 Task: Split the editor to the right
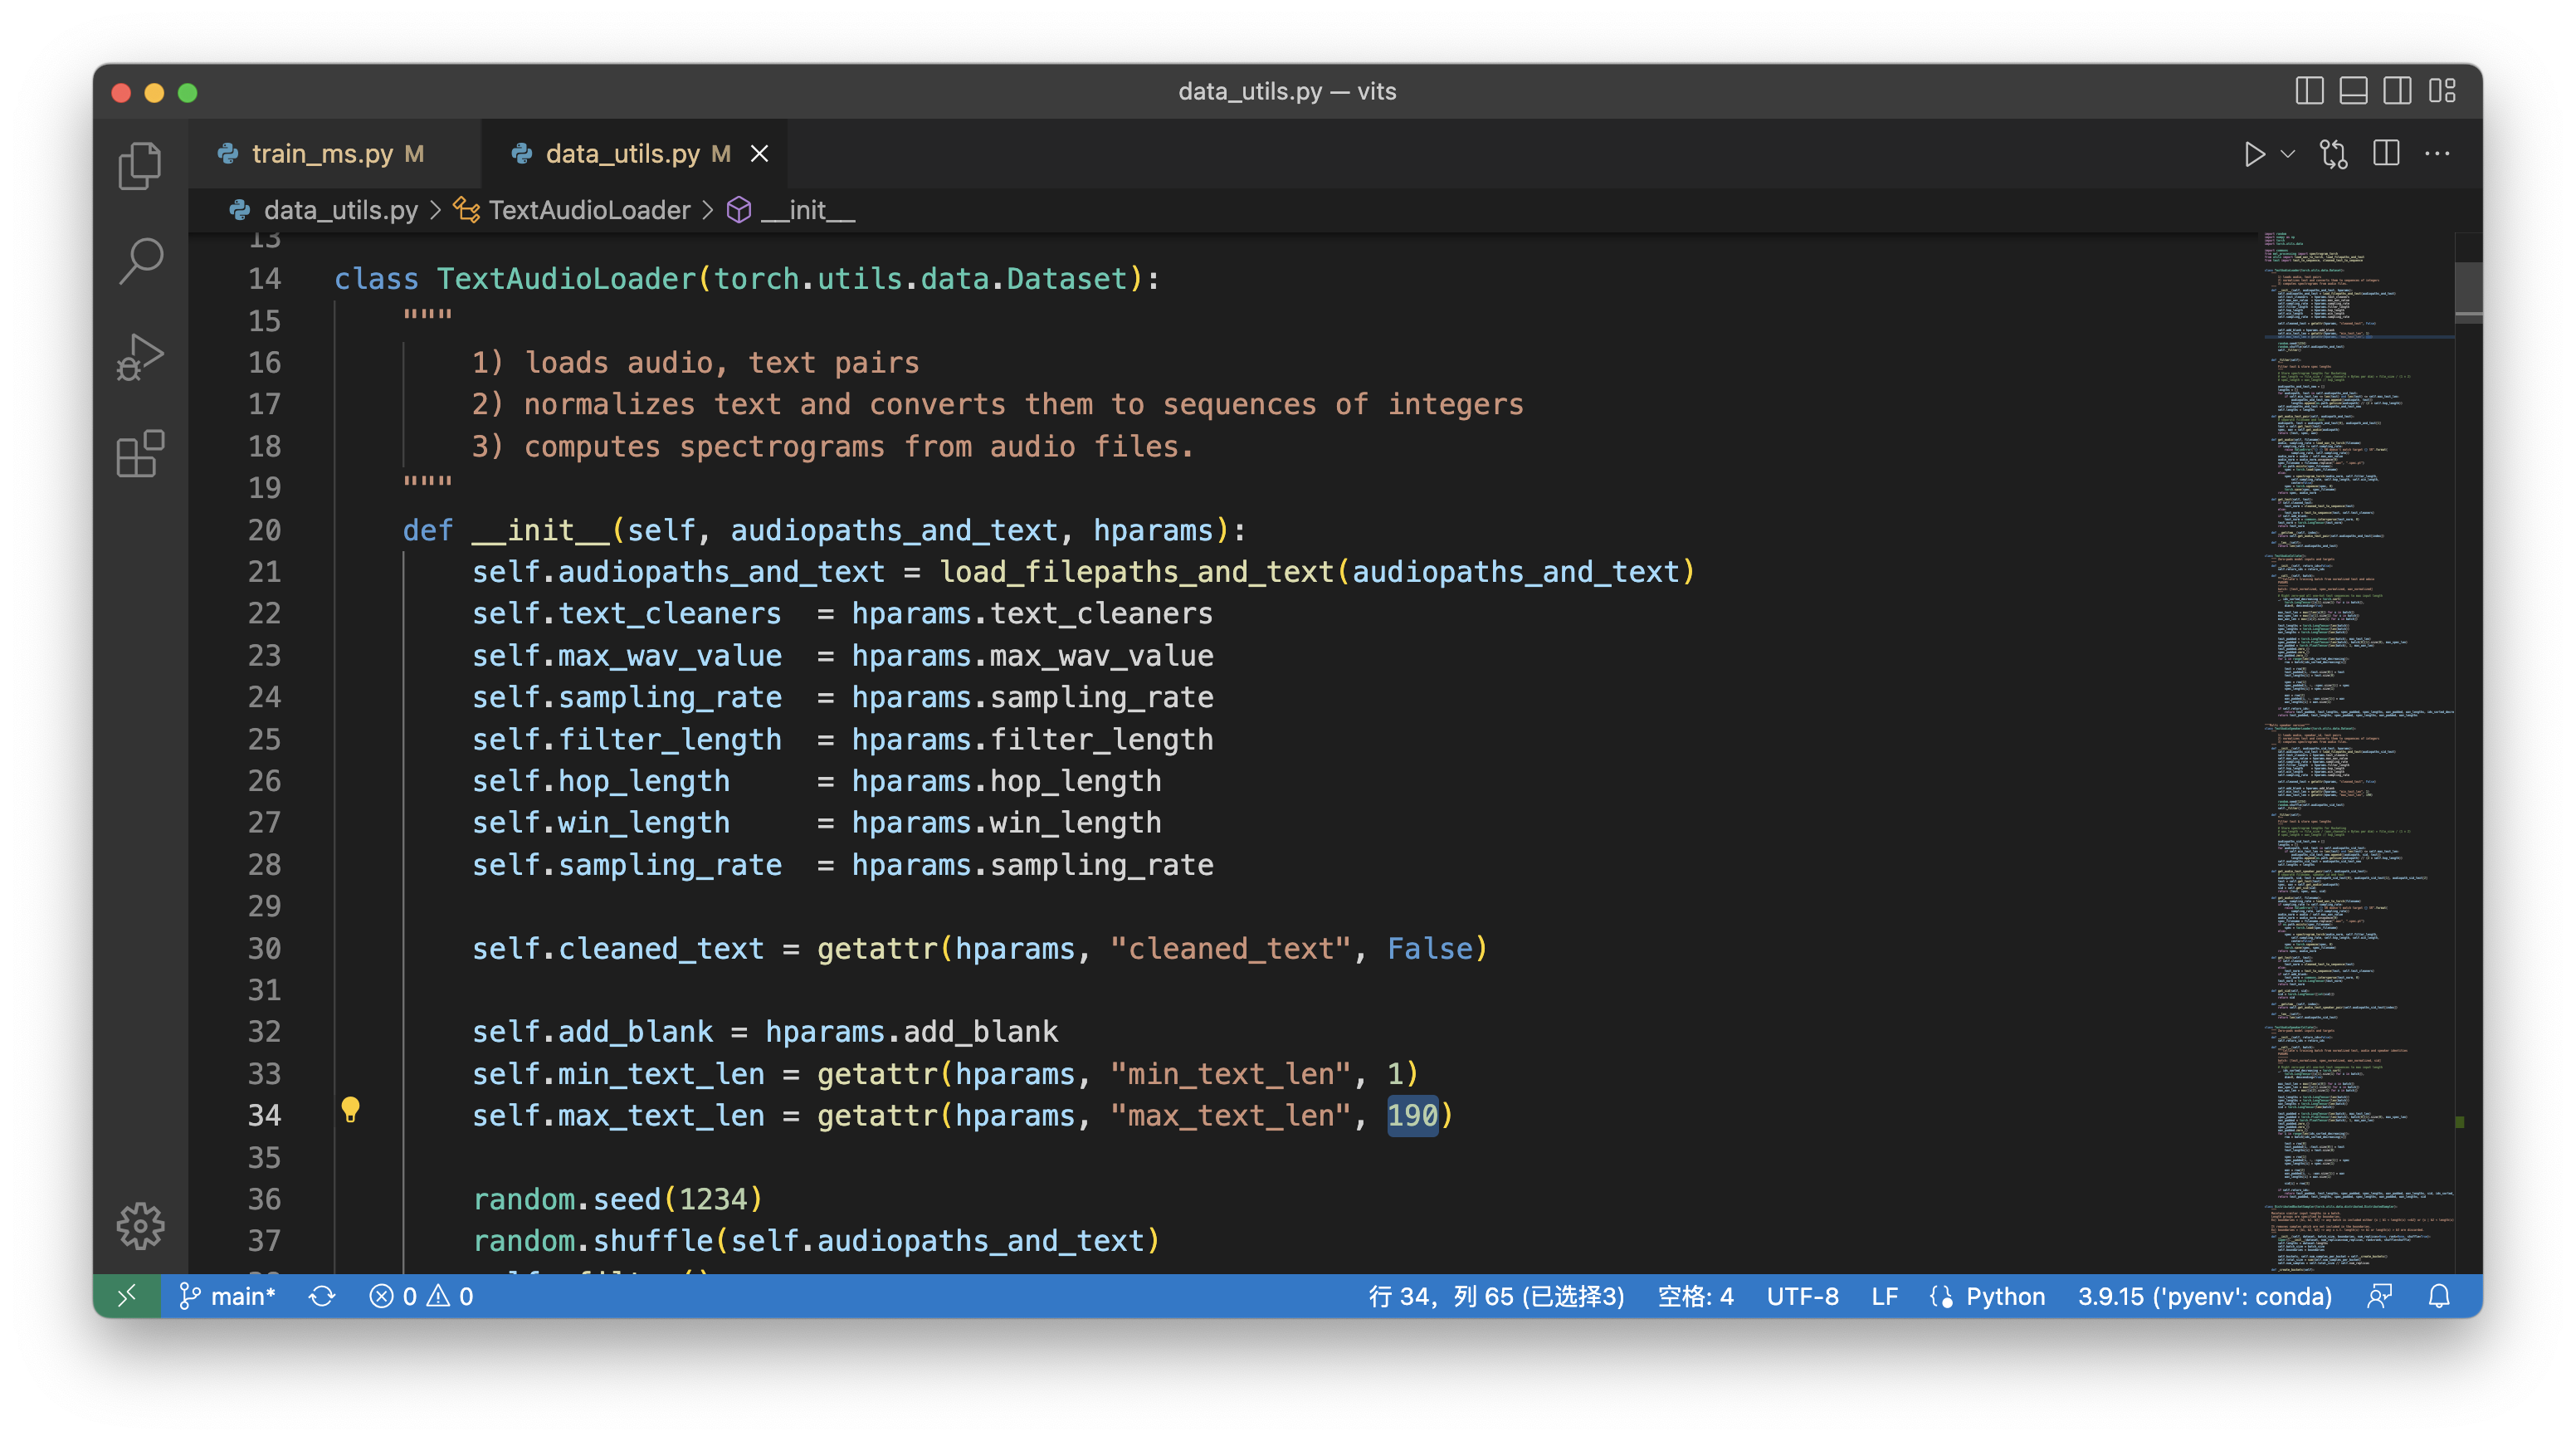pyautogui.click(x=2386, y=154)
